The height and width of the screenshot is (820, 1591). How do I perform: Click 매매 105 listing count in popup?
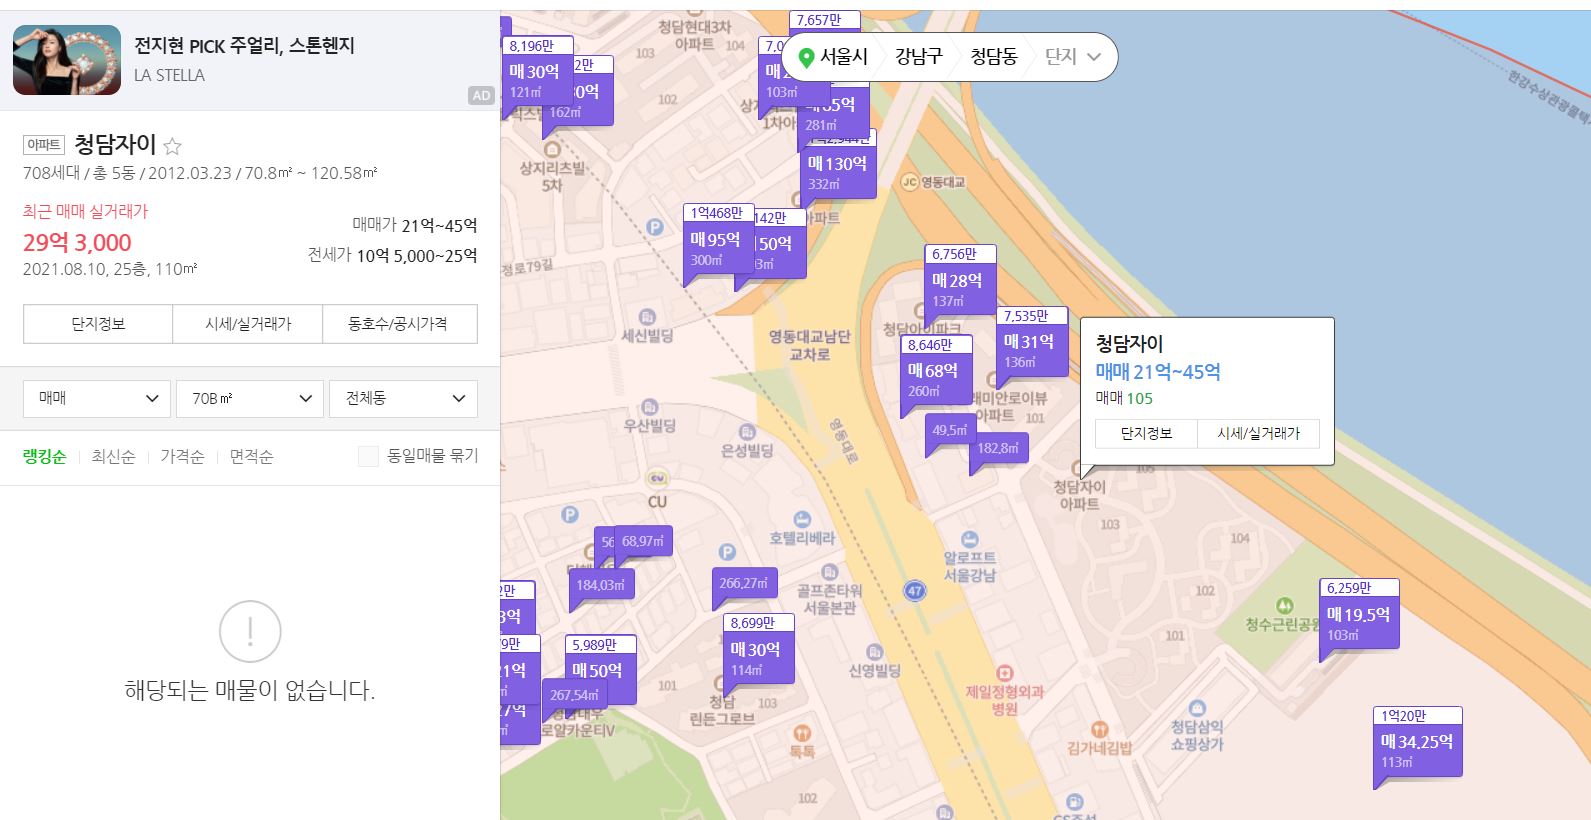1124,398
